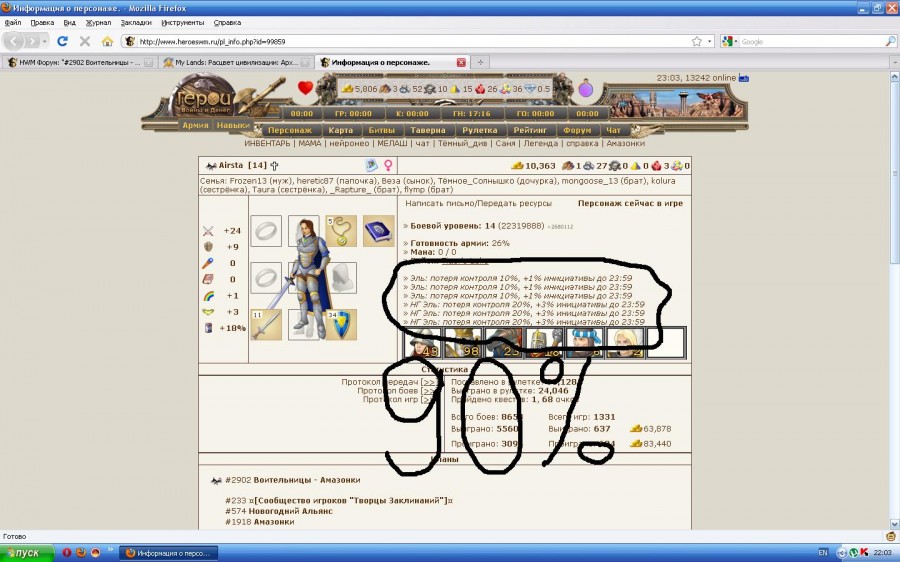The height and width of the screenshot is (562, 900).
Task: Open the scroll icon beside gender symbol
Action: pos(371,165)
